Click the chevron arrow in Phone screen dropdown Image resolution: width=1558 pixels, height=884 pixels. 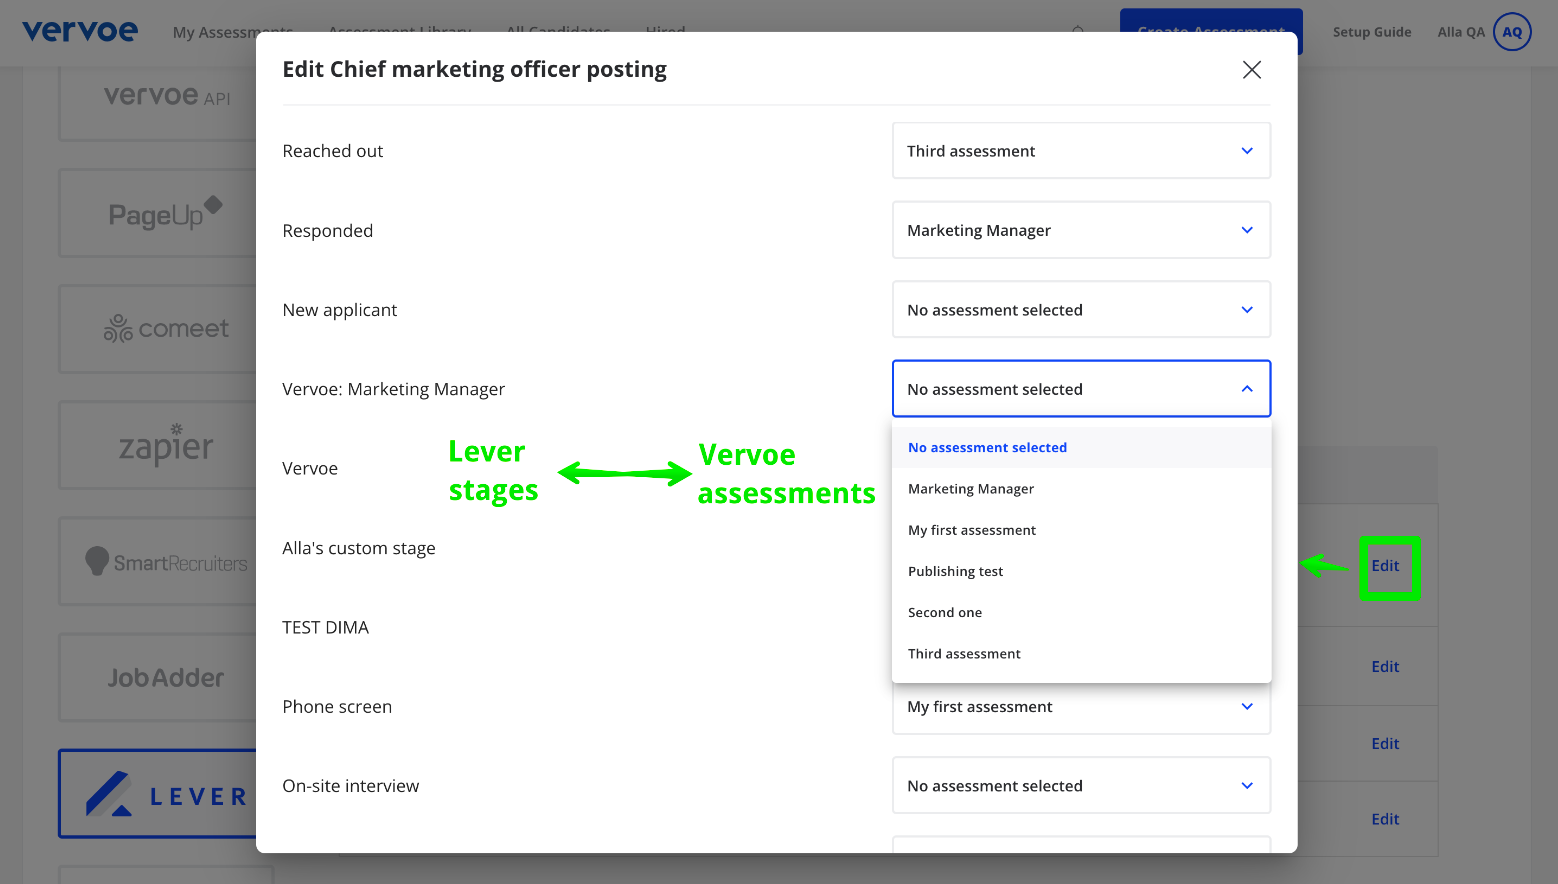coord(1247,707)
